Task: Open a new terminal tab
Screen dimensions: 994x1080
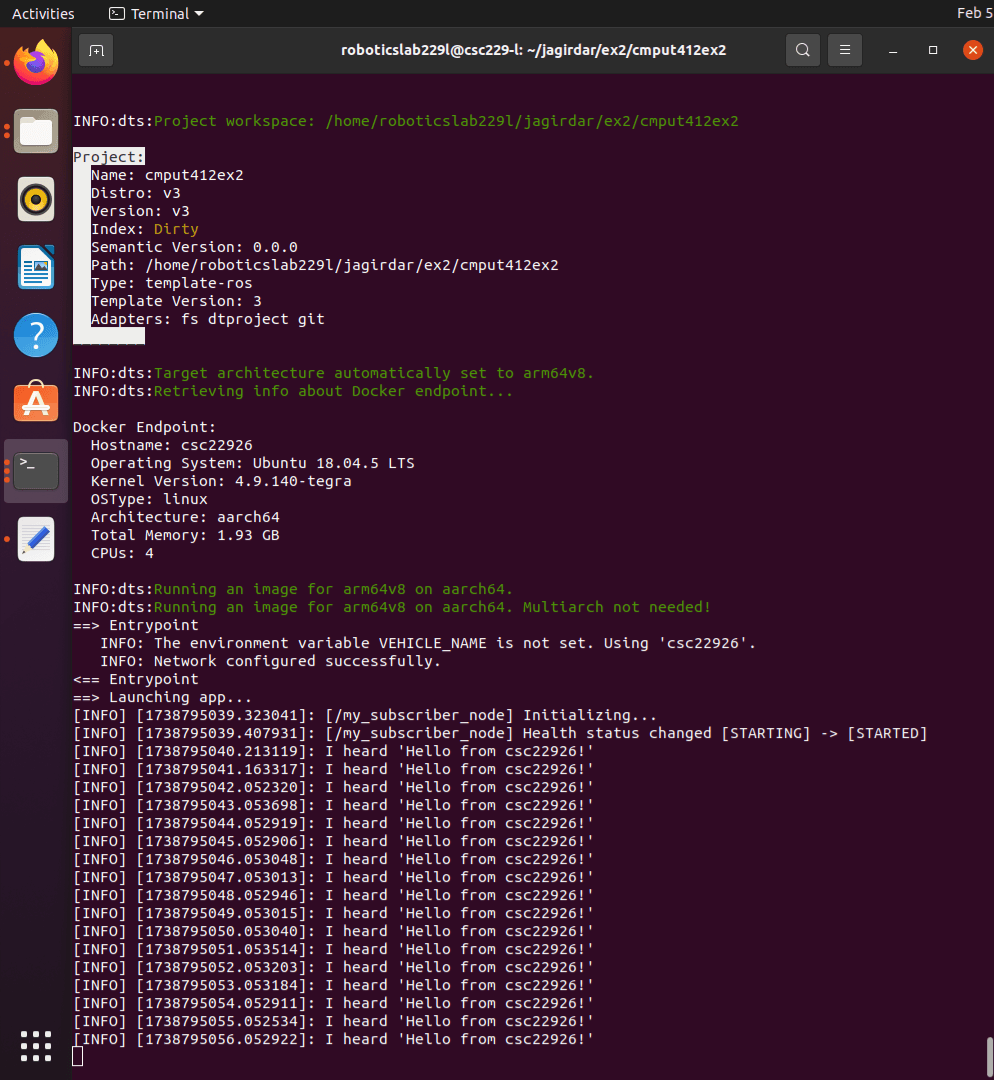Action: pyautogui.click(x=96, y=49)
